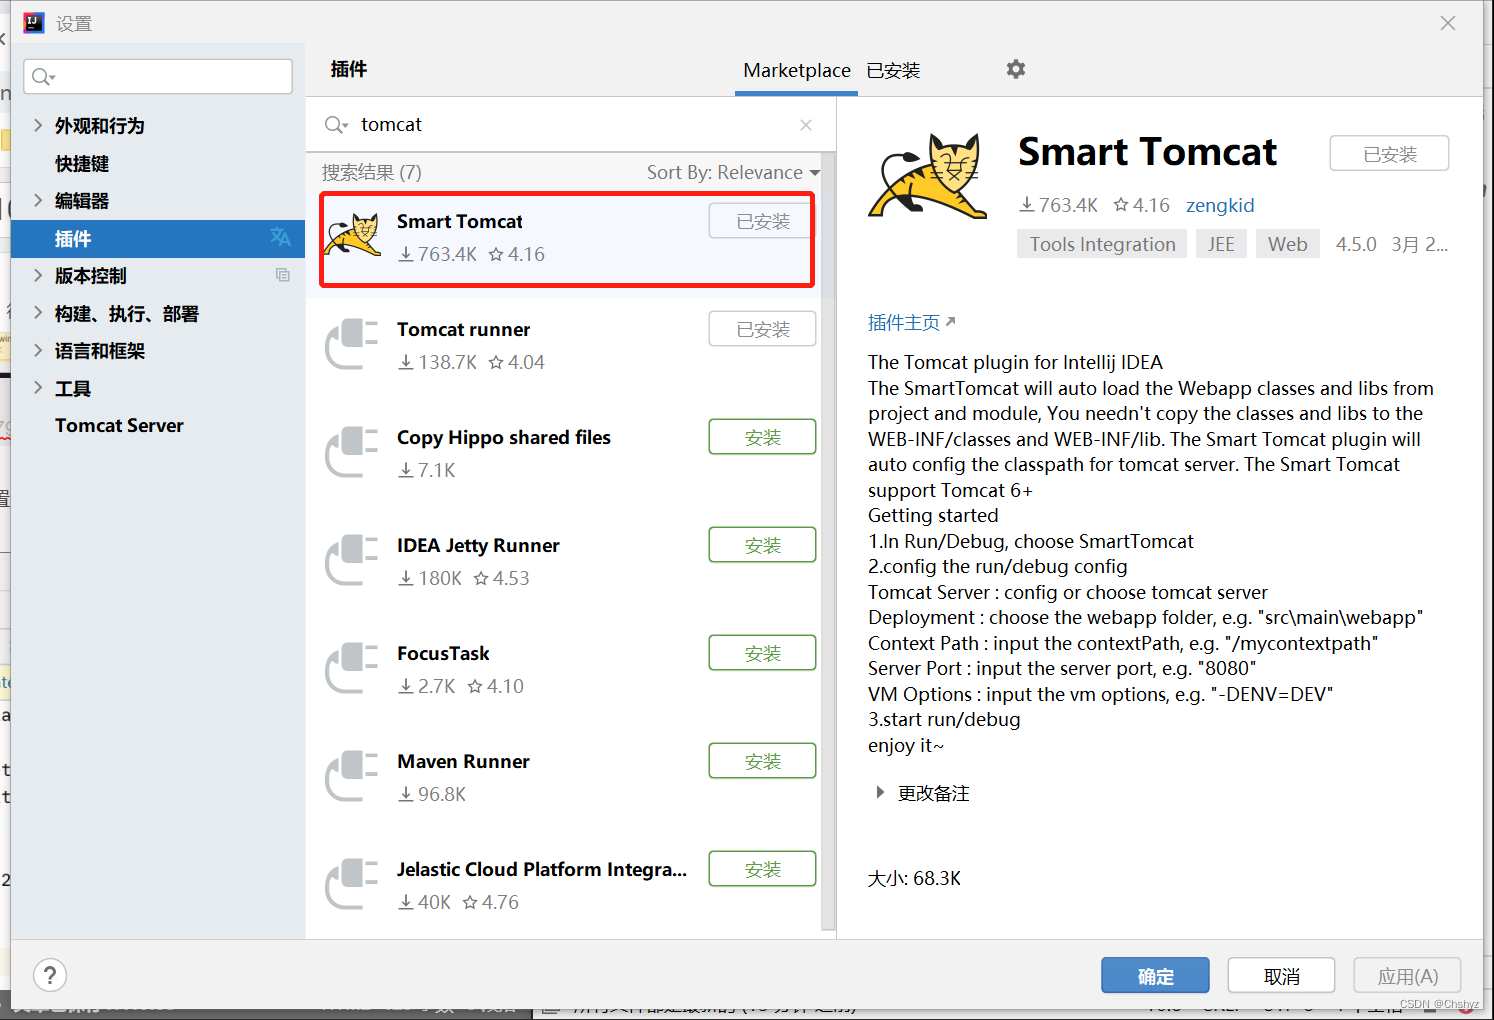This screenshot has height=1020, width=1494.
Task: Open search options magnifier in plugin search
Action: tap(336, 125)
